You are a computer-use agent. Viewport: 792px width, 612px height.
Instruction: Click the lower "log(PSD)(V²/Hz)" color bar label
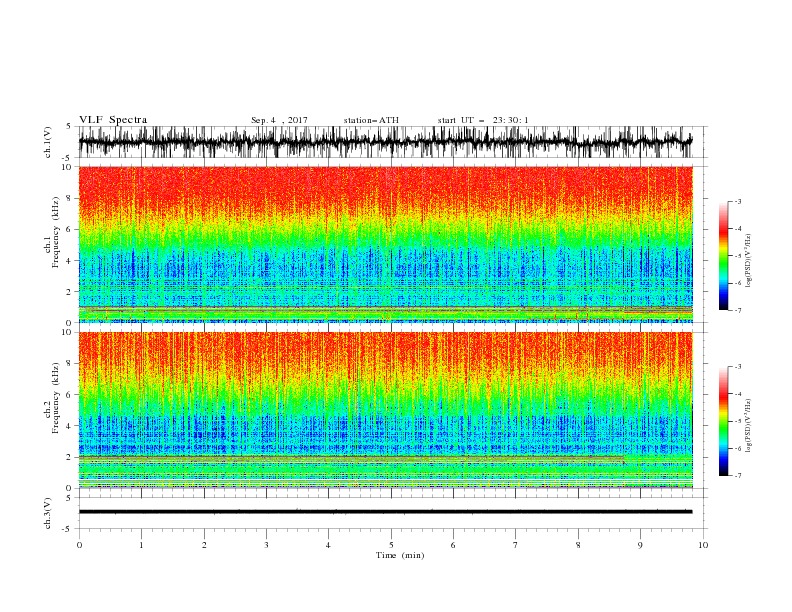coord(748,426)
